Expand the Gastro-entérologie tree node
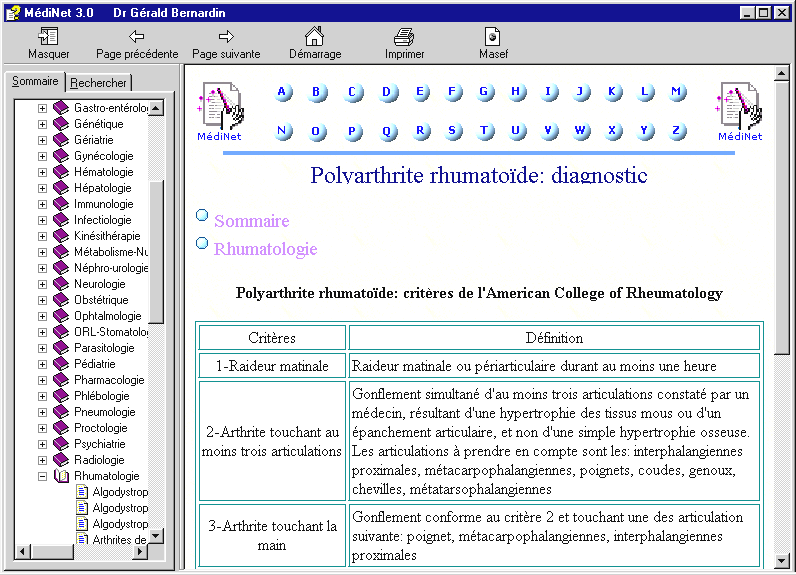Image resolution: width=796 pixels, height=575 pixels. pos(42,108)
